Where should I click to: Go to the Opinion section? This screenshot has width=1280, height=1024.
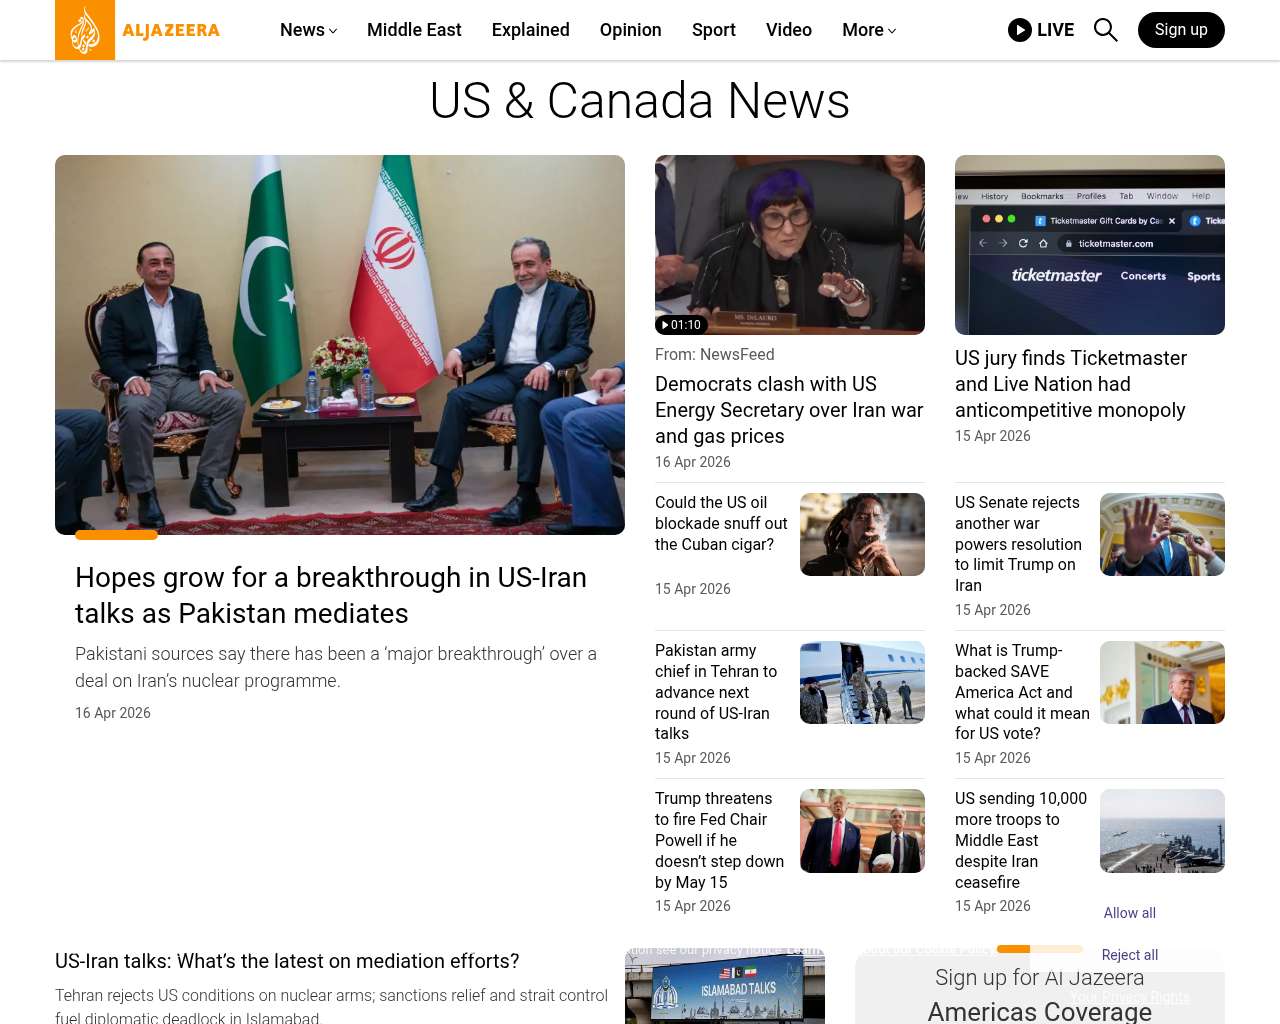coord(630,30)
